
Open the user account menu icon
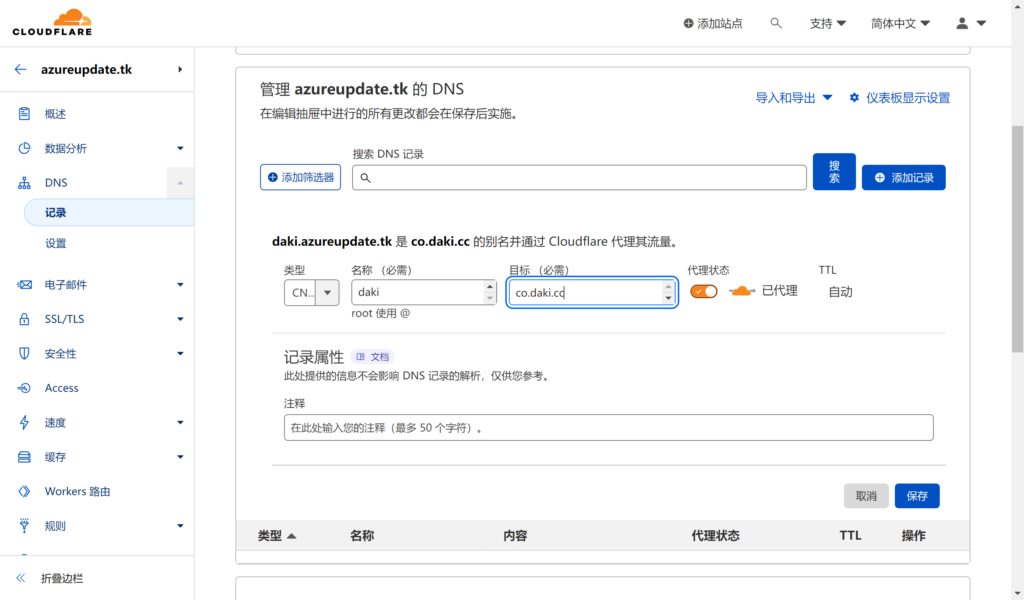(x=962, y=23)
